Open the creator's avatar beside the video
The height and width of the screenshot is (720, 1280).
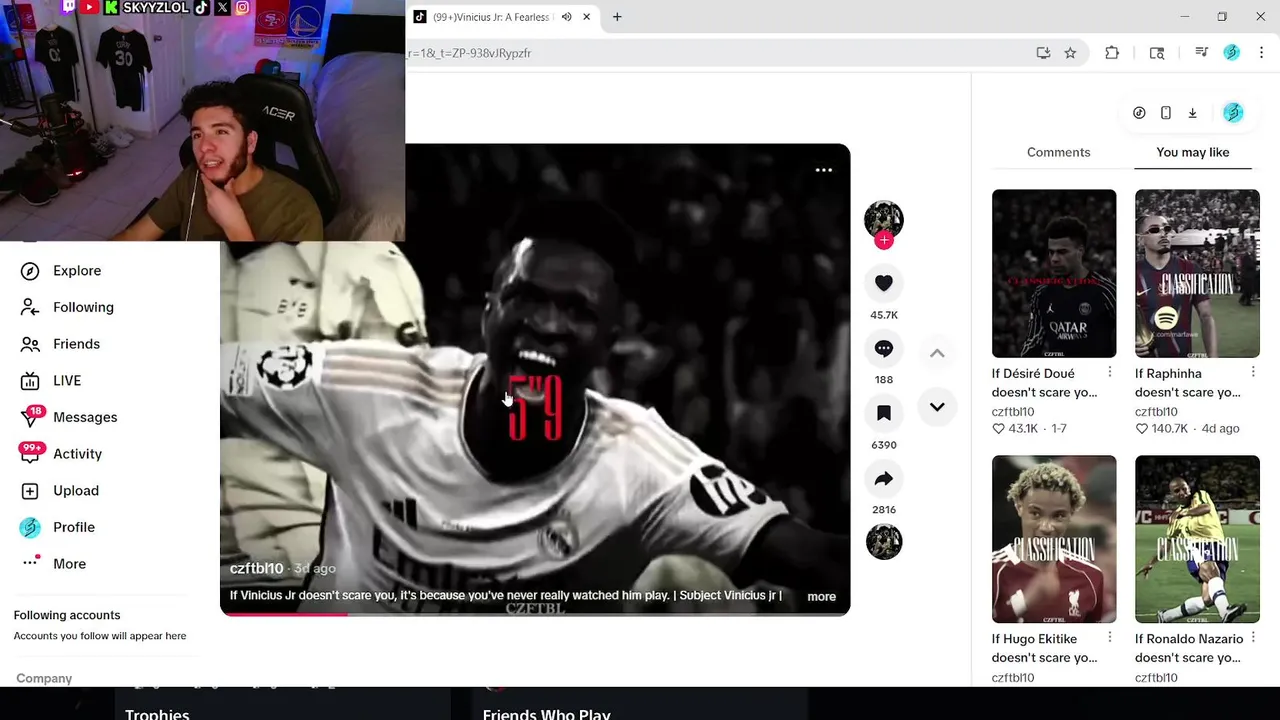coord(884,220)
